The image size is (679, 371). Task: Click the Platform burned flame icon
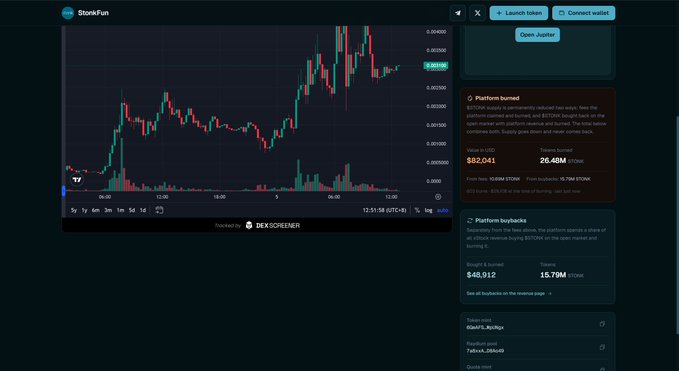point(469,98)
